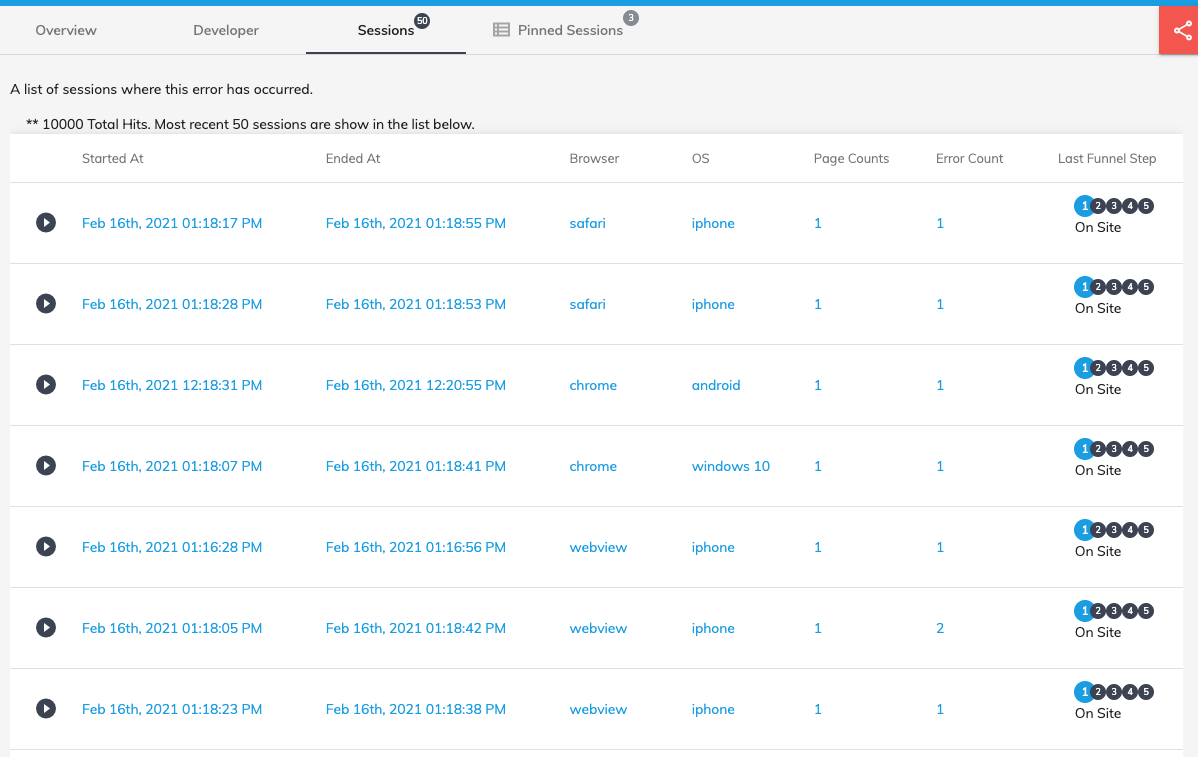
Task: Open start time Feb 16th, 2021 01:18:07 PM
Action: pyautogui.click(x=172, y=466)
